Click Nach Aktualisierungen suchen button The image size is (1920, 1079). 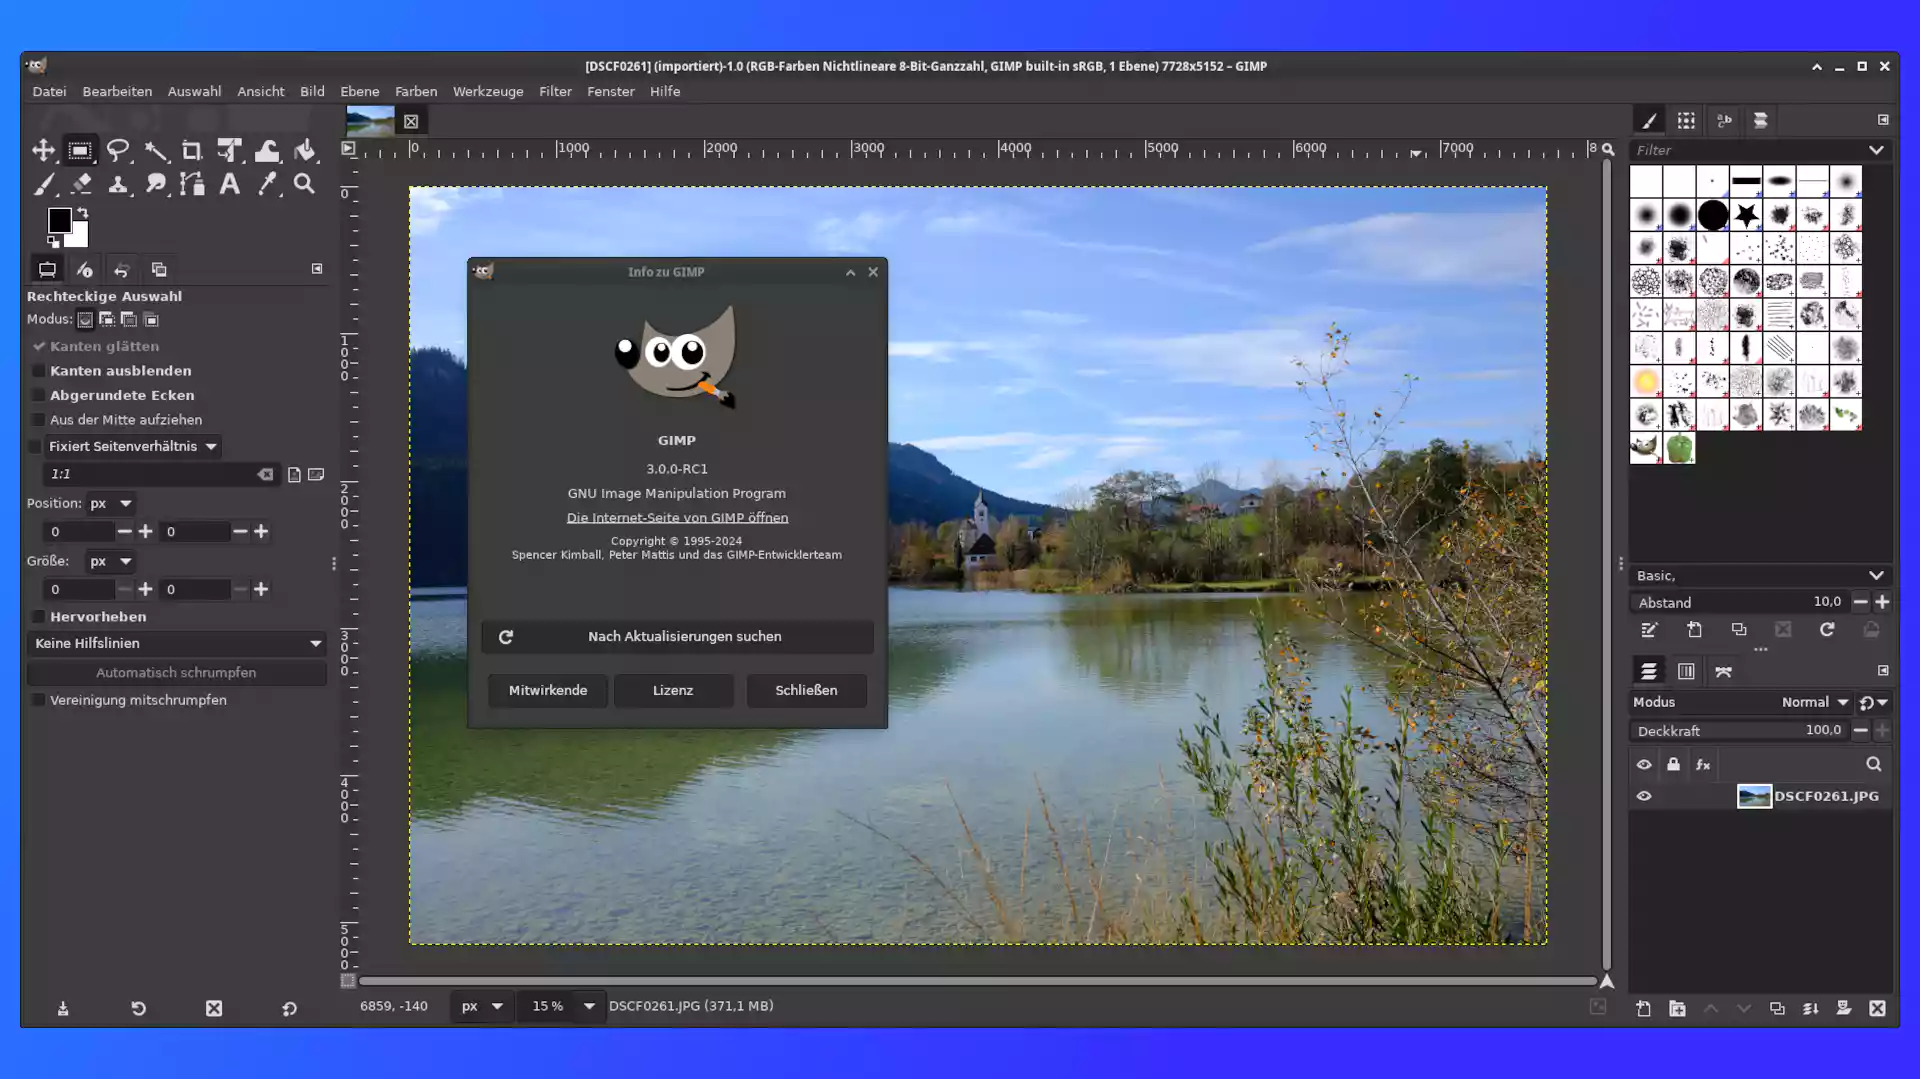[x=677, y=637]
